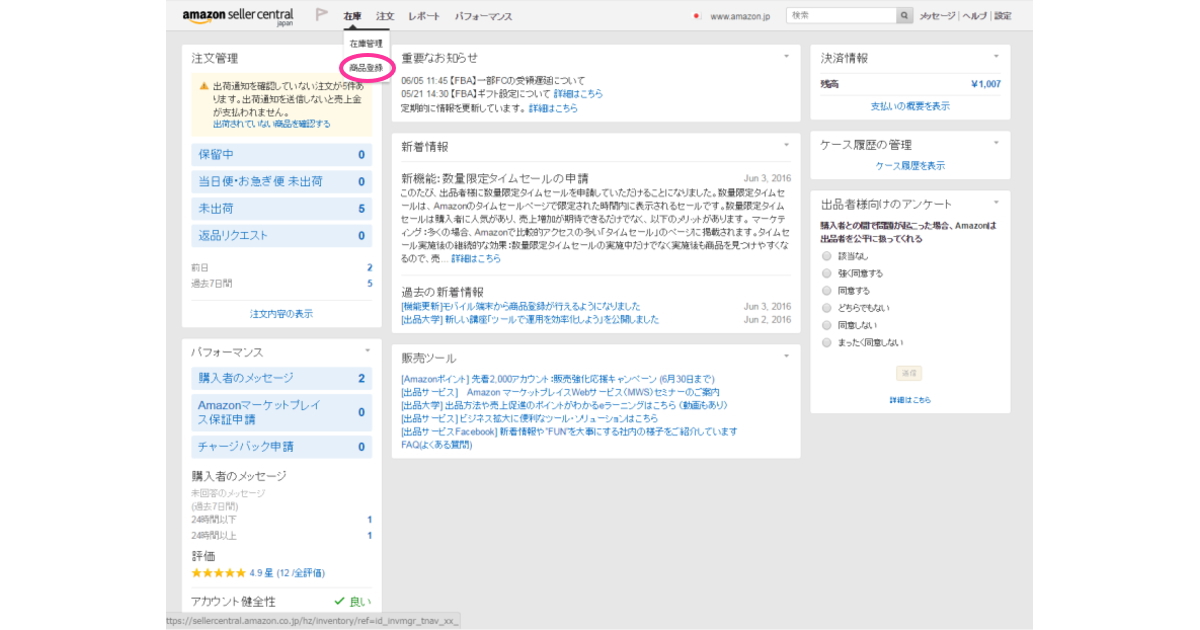Image resolution: width=1200 pixels, height=630 pixels.
Task: Click the 24時間以下 message count
Action: (x=369, y=519)
